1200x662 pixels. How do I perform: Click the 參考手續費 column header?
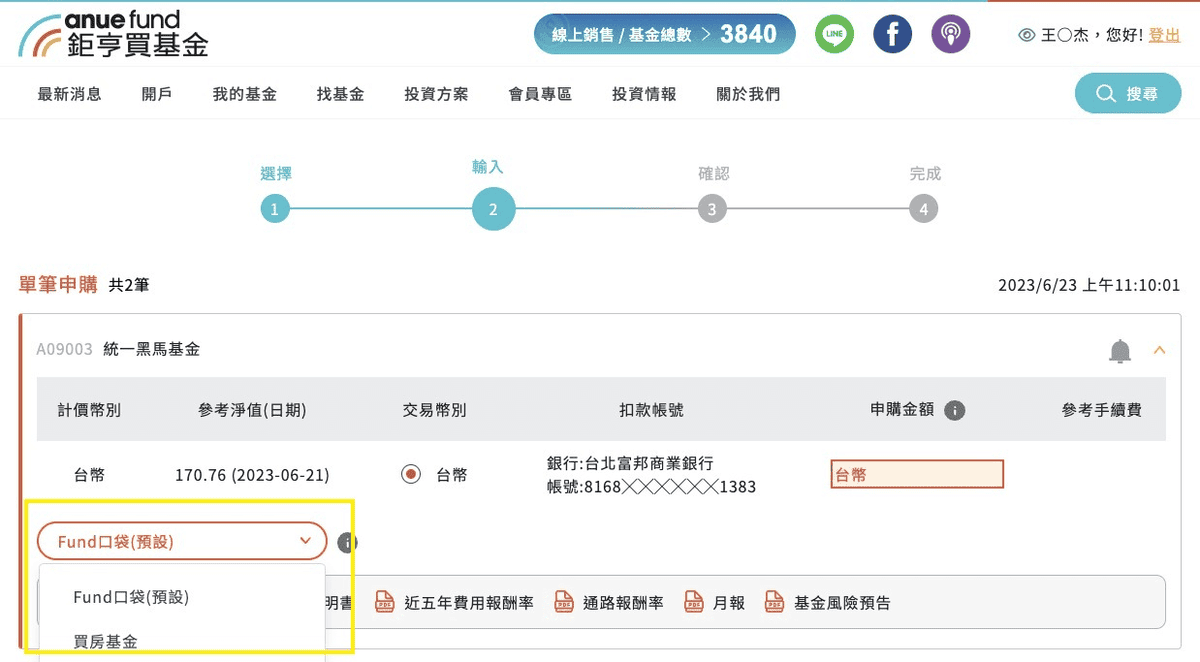point(1101,410)
